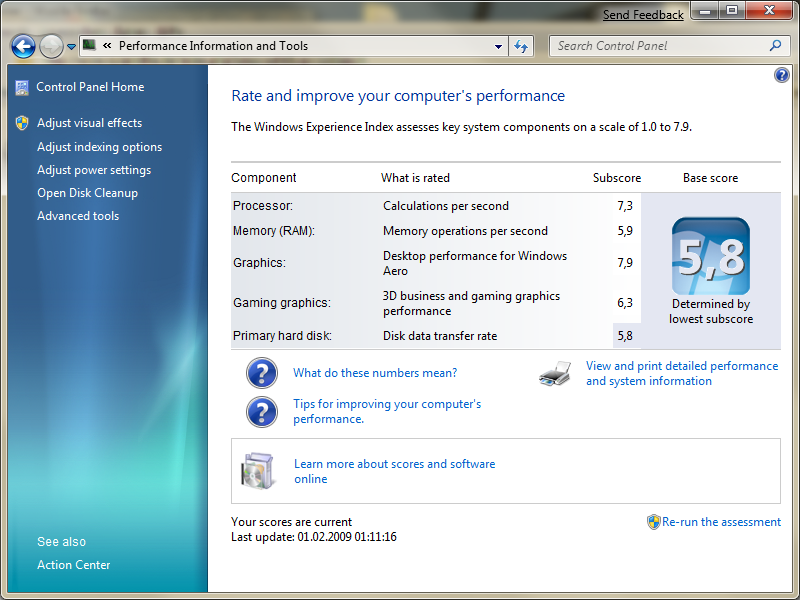Minimize the window
The image size is (800, 600).
click(x=706, y=11)
